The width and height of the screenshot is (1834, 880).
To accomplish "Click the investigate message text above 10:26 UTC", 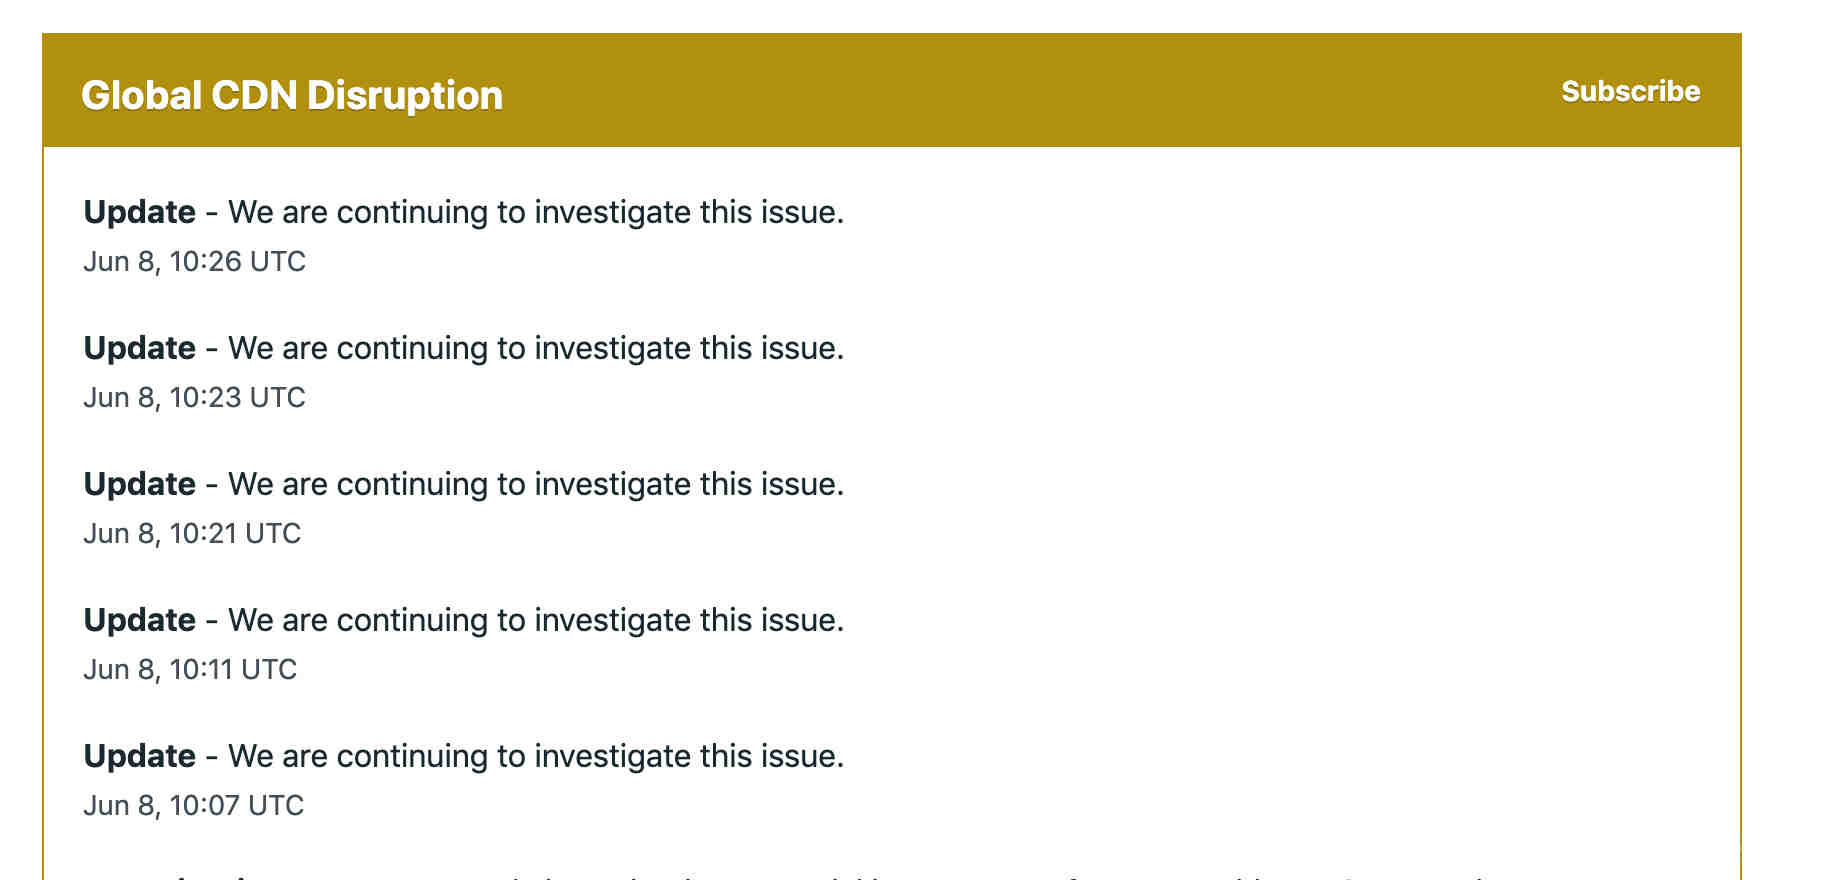I will [536, 212].
